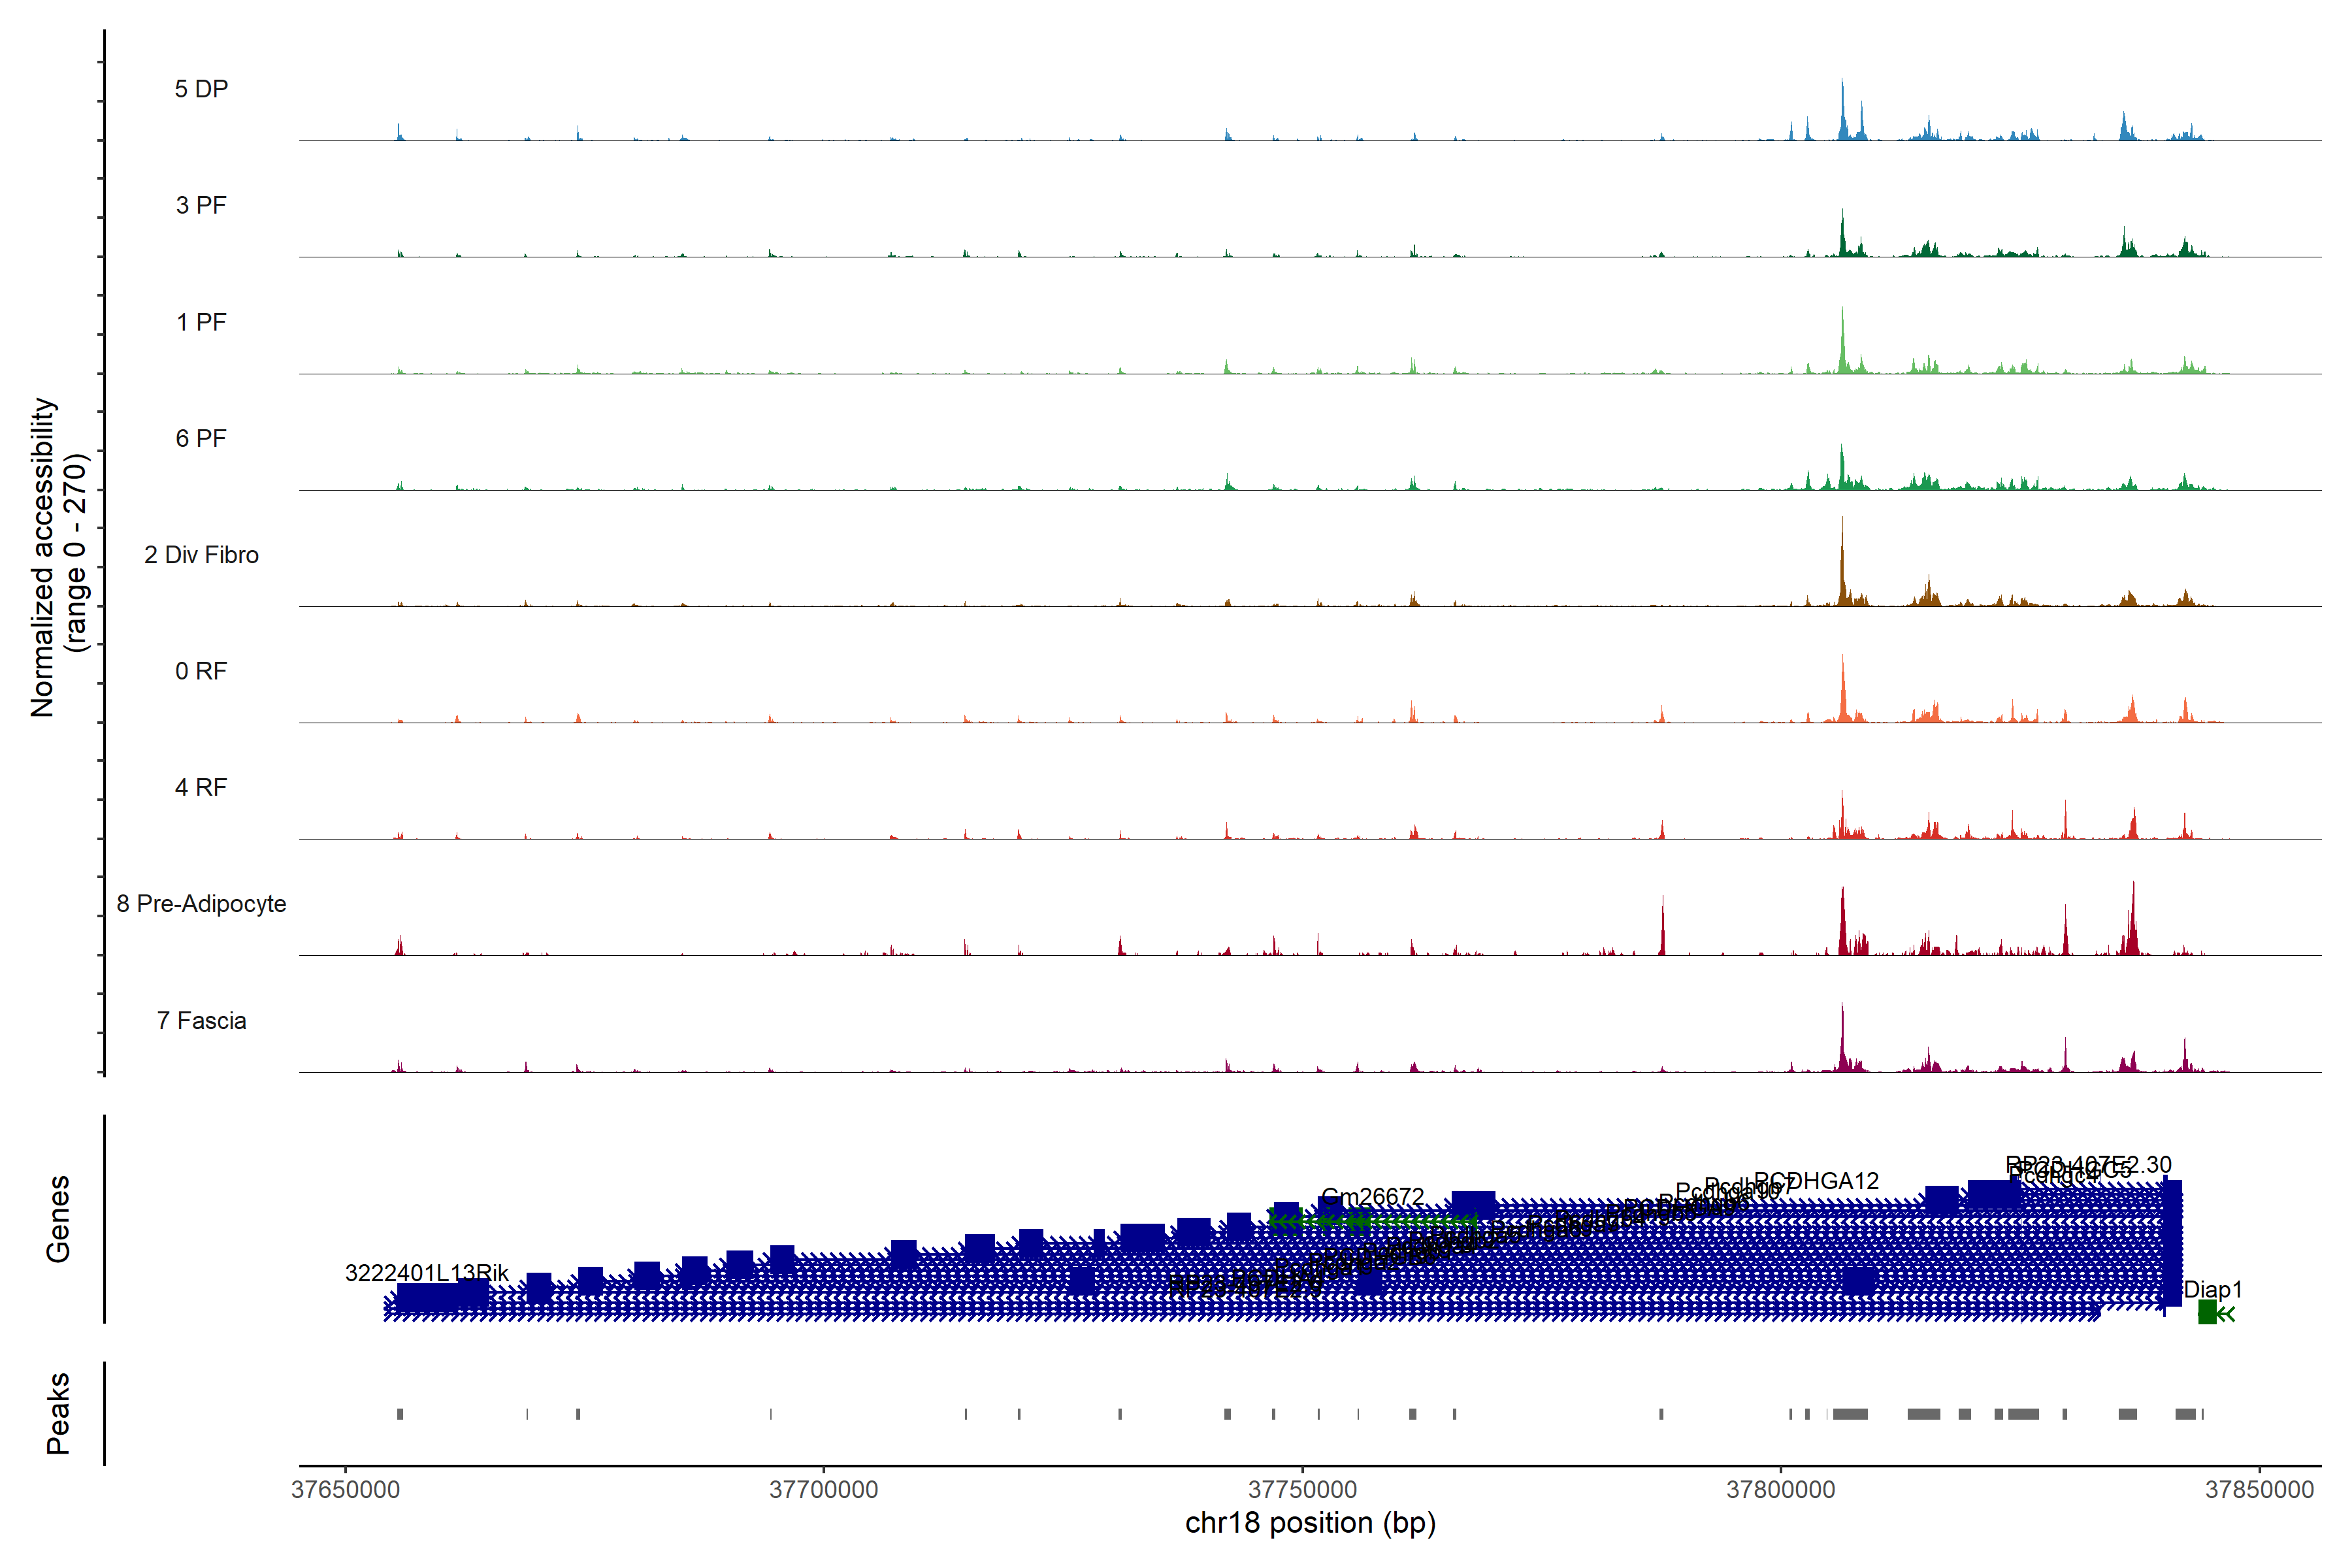Click the 6 PF track label
The height and width of the screenshot is (1568, 2352).
[x=201, y=438]
